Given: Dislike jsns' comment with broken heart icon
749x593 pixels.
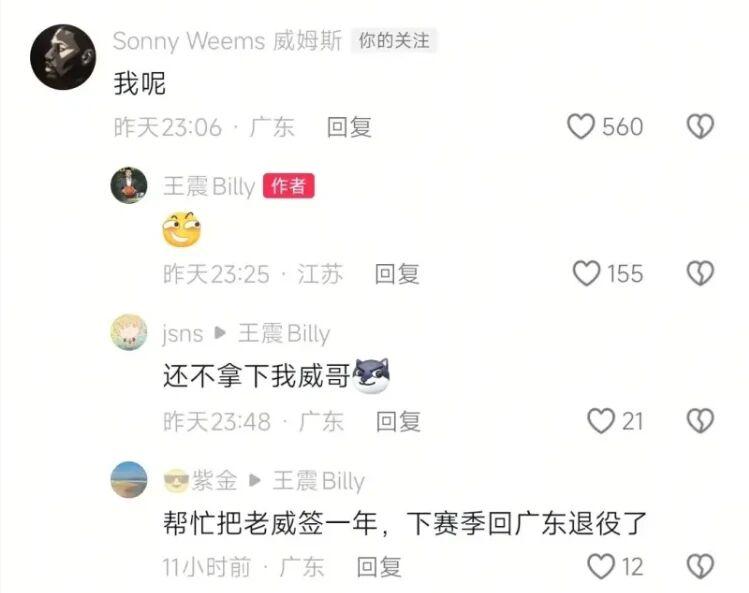Looking at the screenshot, I should click(x=700, y=420).
